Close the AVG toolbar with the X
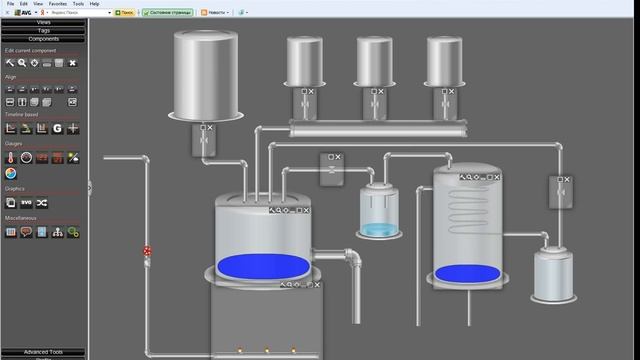Viewport: 640px width, 360px height. [7, 13]
